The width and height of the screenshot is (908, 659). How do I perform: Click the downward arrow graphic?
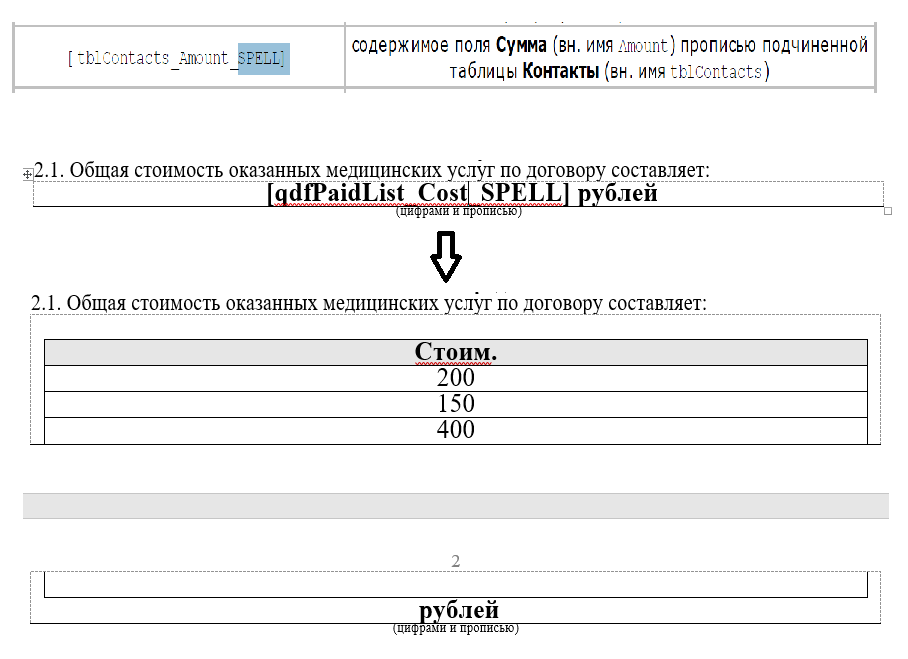pyautogui.click(x=443, y=256)
